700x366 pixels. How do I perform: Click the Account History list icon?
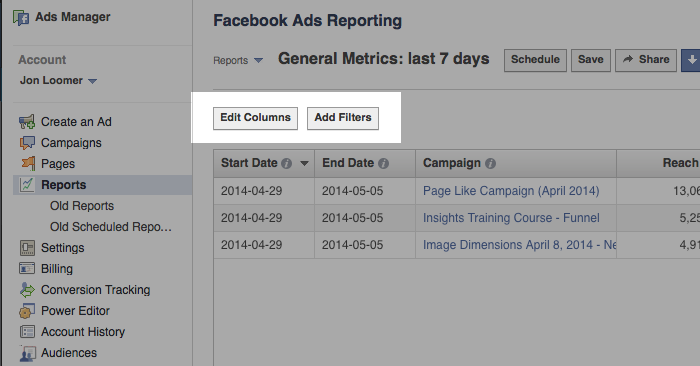point(27,332)
